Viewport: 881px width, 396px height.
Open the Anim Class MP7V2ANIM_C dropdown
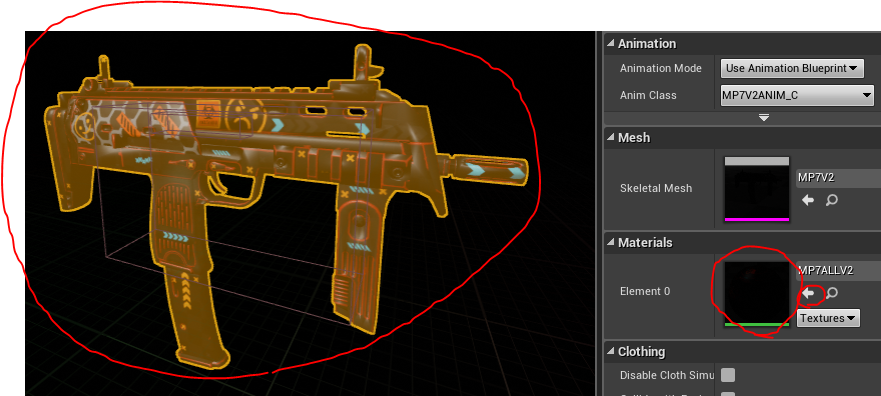click(797, 95)
